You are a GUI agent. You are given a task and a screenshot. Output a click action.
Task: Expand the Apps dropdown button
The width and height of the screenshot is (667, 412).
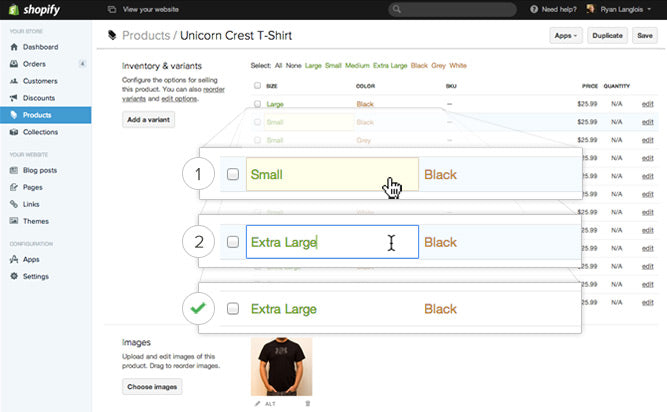click(x=566, y=35)
